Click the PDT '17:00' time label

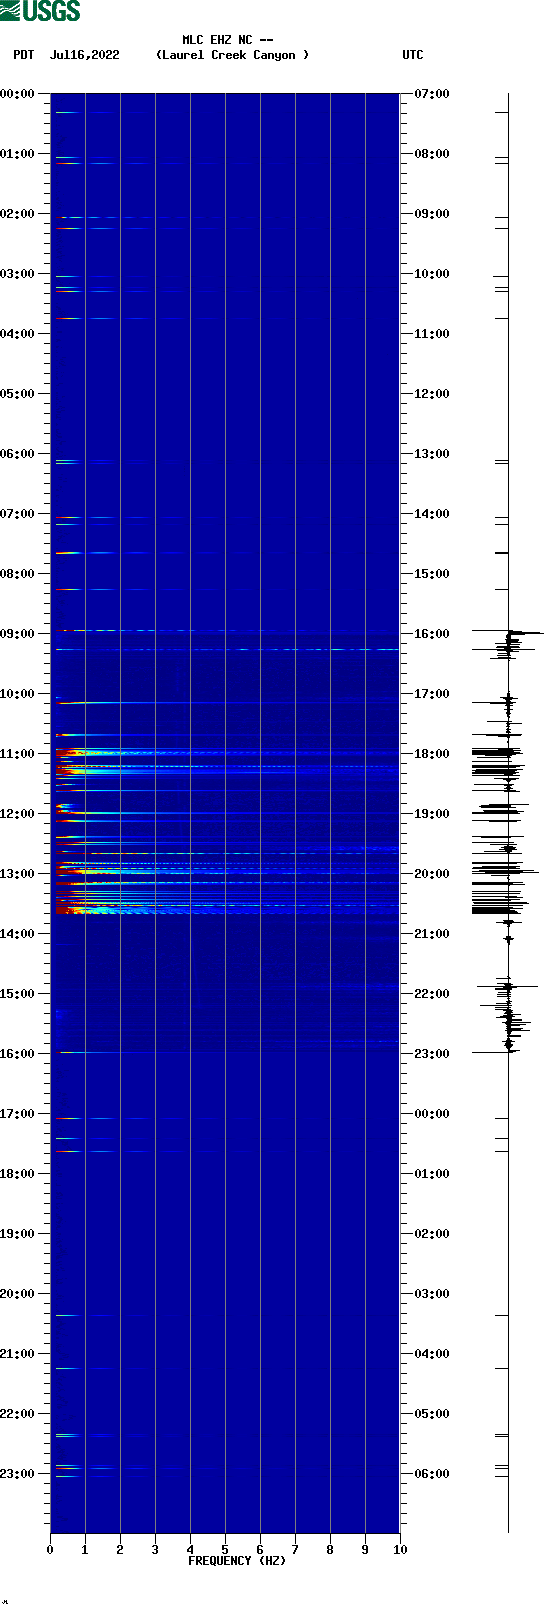[x=18, y=1114]
